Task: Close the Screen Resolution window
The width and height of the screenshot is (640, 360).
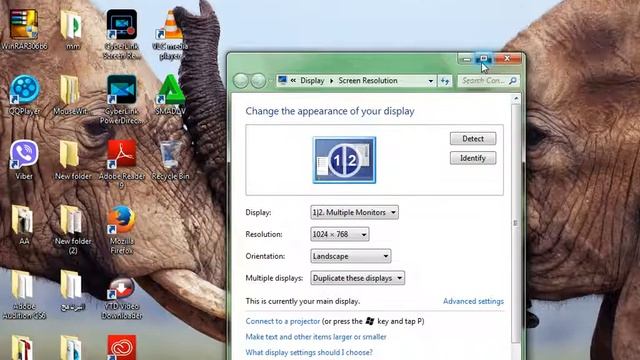Action: click(507, 59)
